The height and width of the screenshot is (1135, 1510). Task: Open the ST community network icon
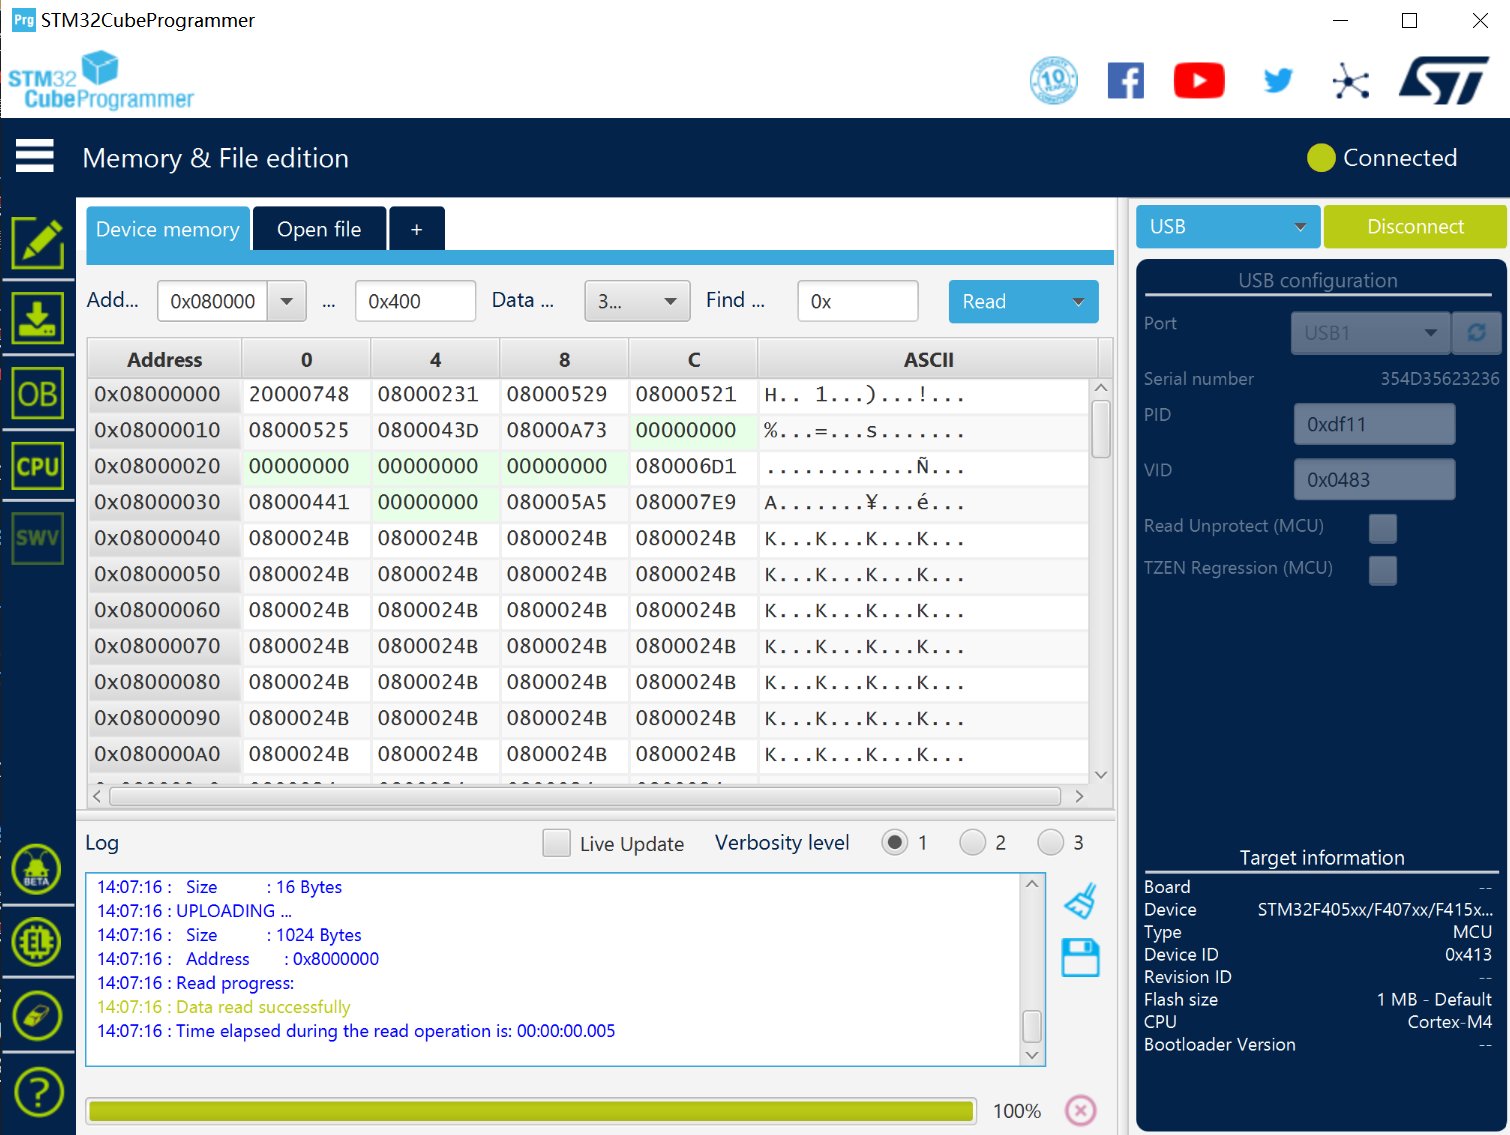pyautogui.click(x=1351, y=81)
